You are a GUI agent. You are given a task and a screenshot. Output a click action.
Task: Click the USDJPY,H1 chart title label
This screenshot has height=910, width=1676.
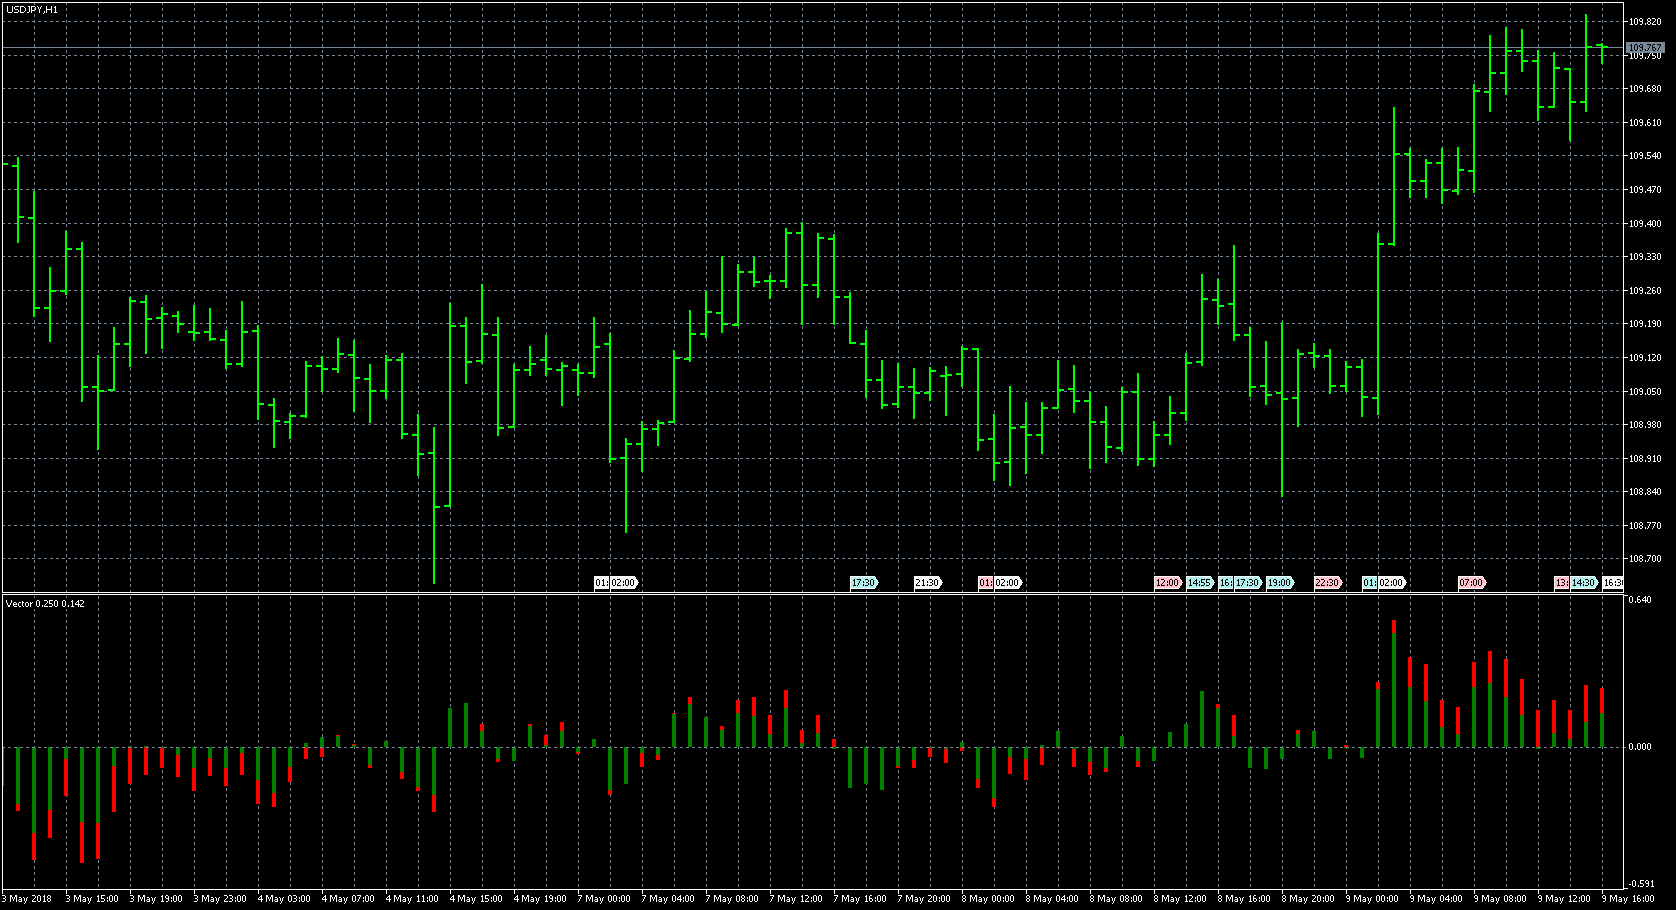point(31,10)
